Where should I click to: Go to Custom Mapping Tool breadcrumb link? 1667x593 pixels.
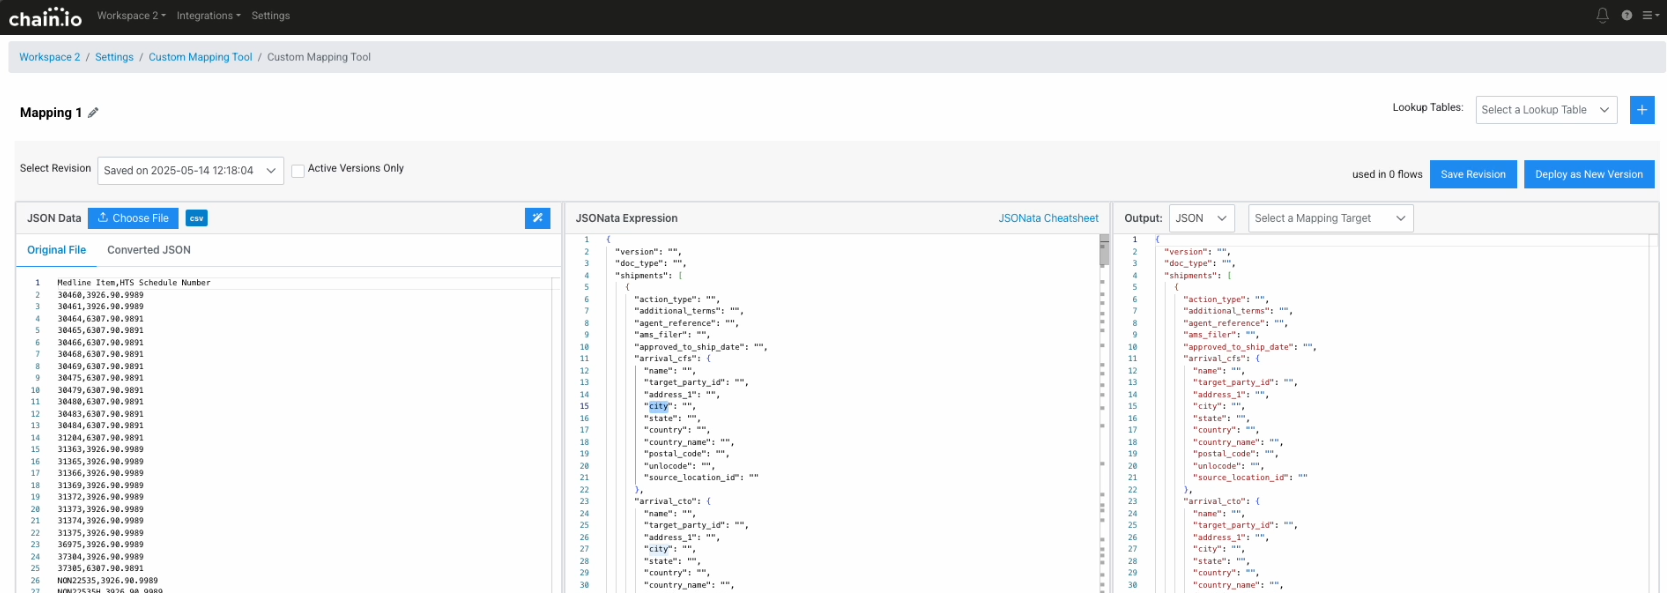tap(200, 57)
